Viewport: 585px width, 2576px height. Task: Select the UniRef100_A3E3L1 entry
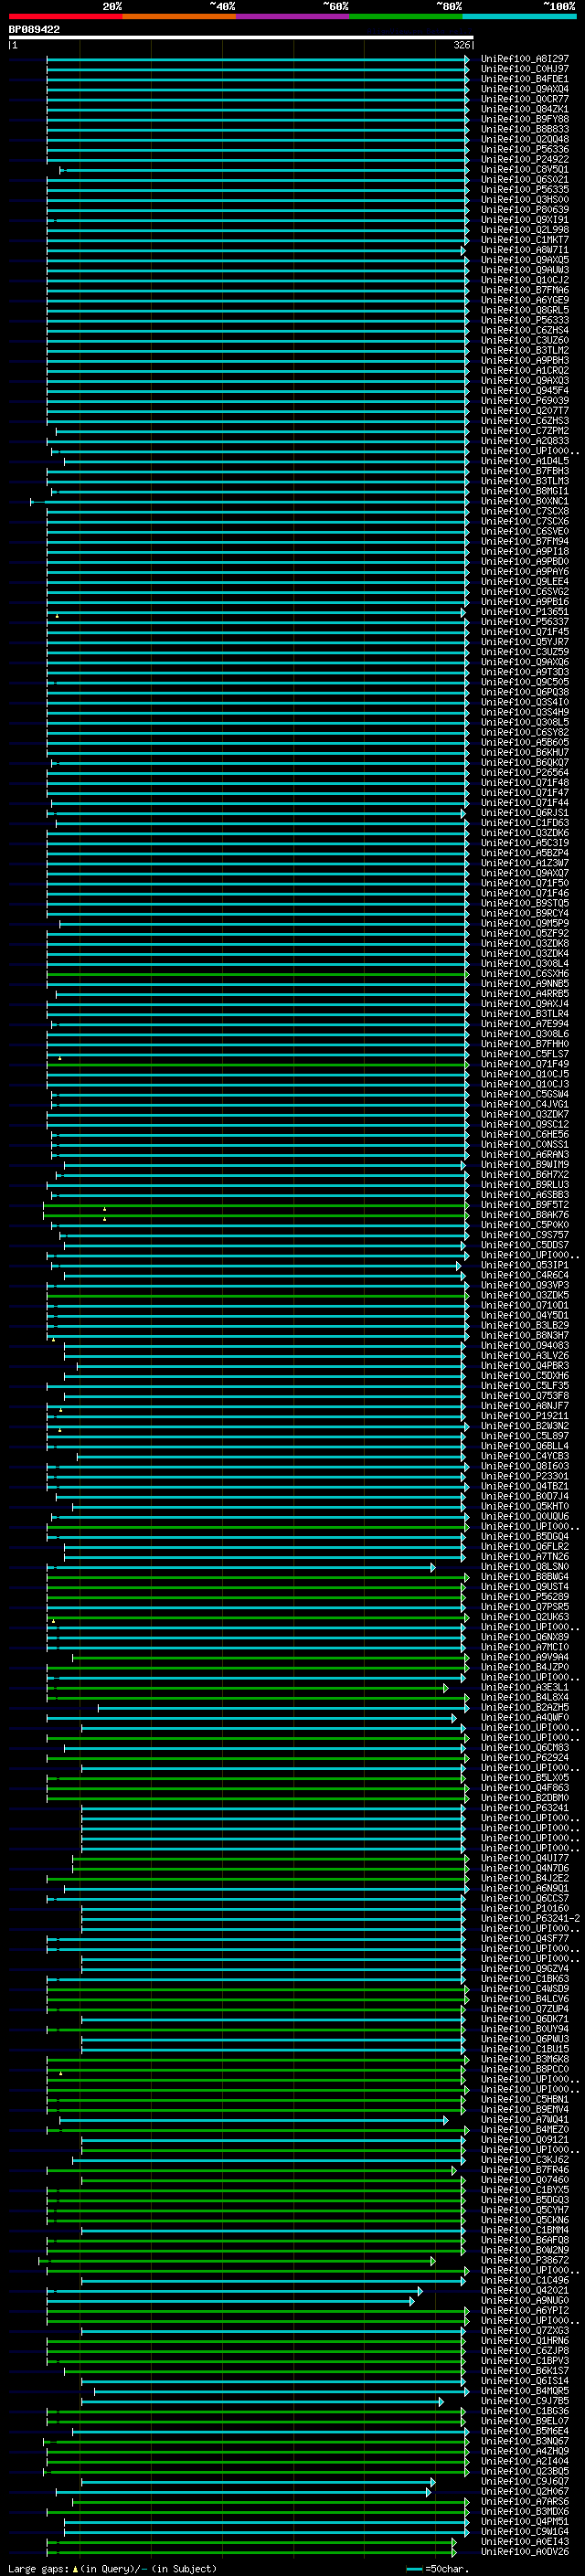tap(525, 1687)
